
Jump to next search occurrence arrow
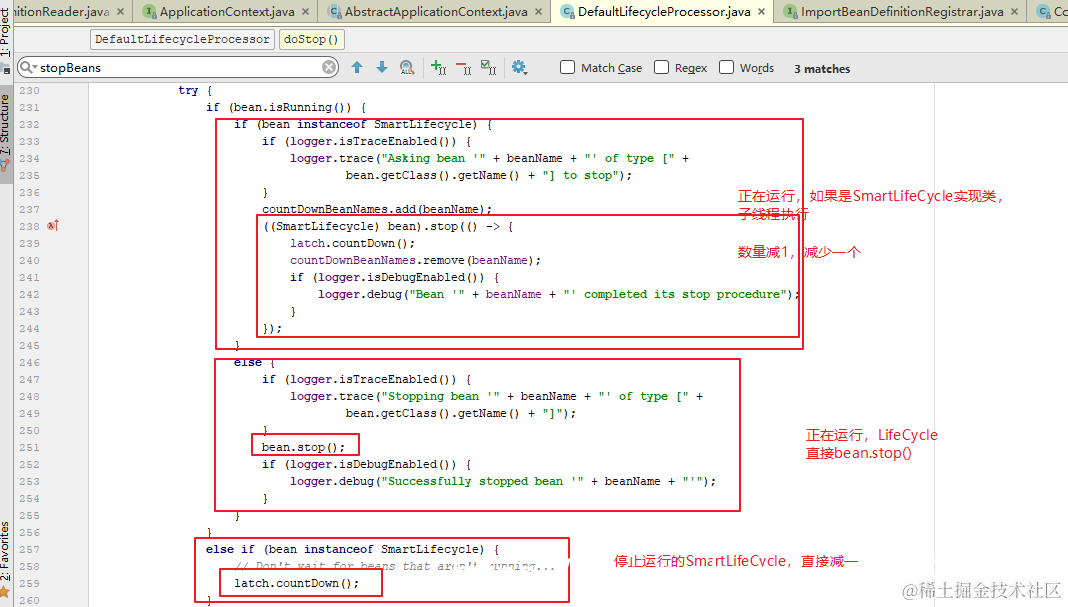[381, 67]
